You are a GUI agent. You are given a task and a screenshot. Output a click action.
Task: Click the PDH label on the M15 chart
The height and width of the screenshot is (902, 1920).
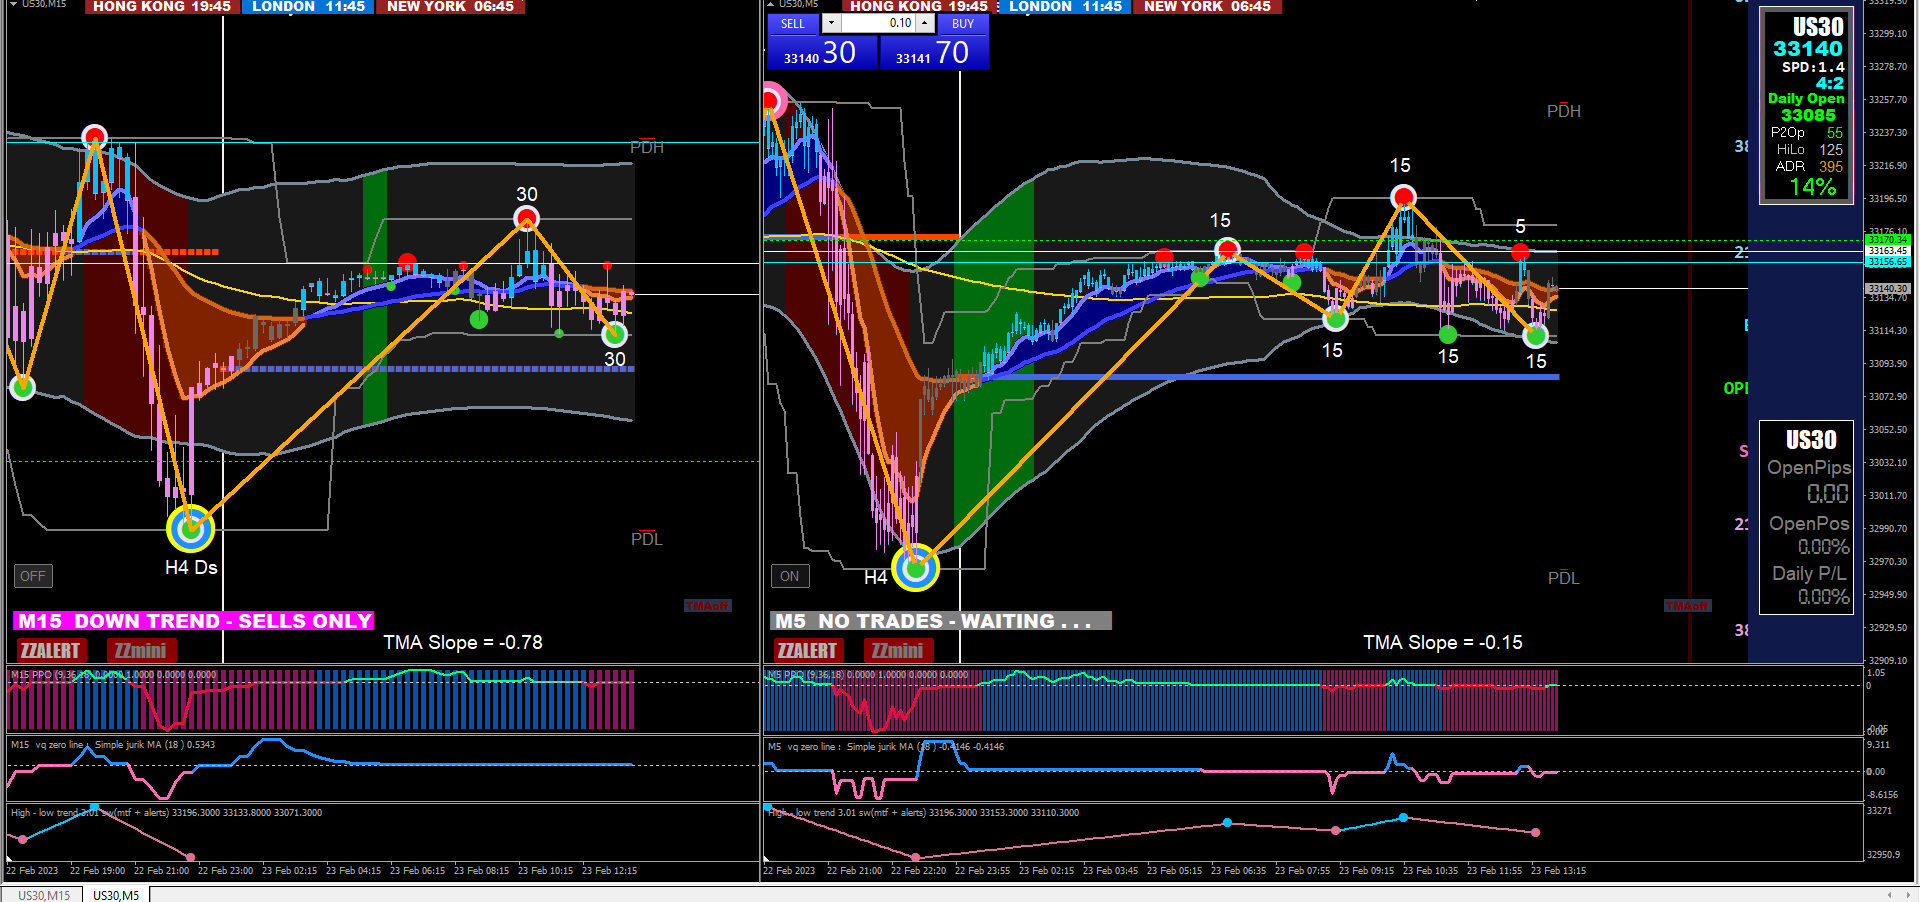[x=647, y=147]
